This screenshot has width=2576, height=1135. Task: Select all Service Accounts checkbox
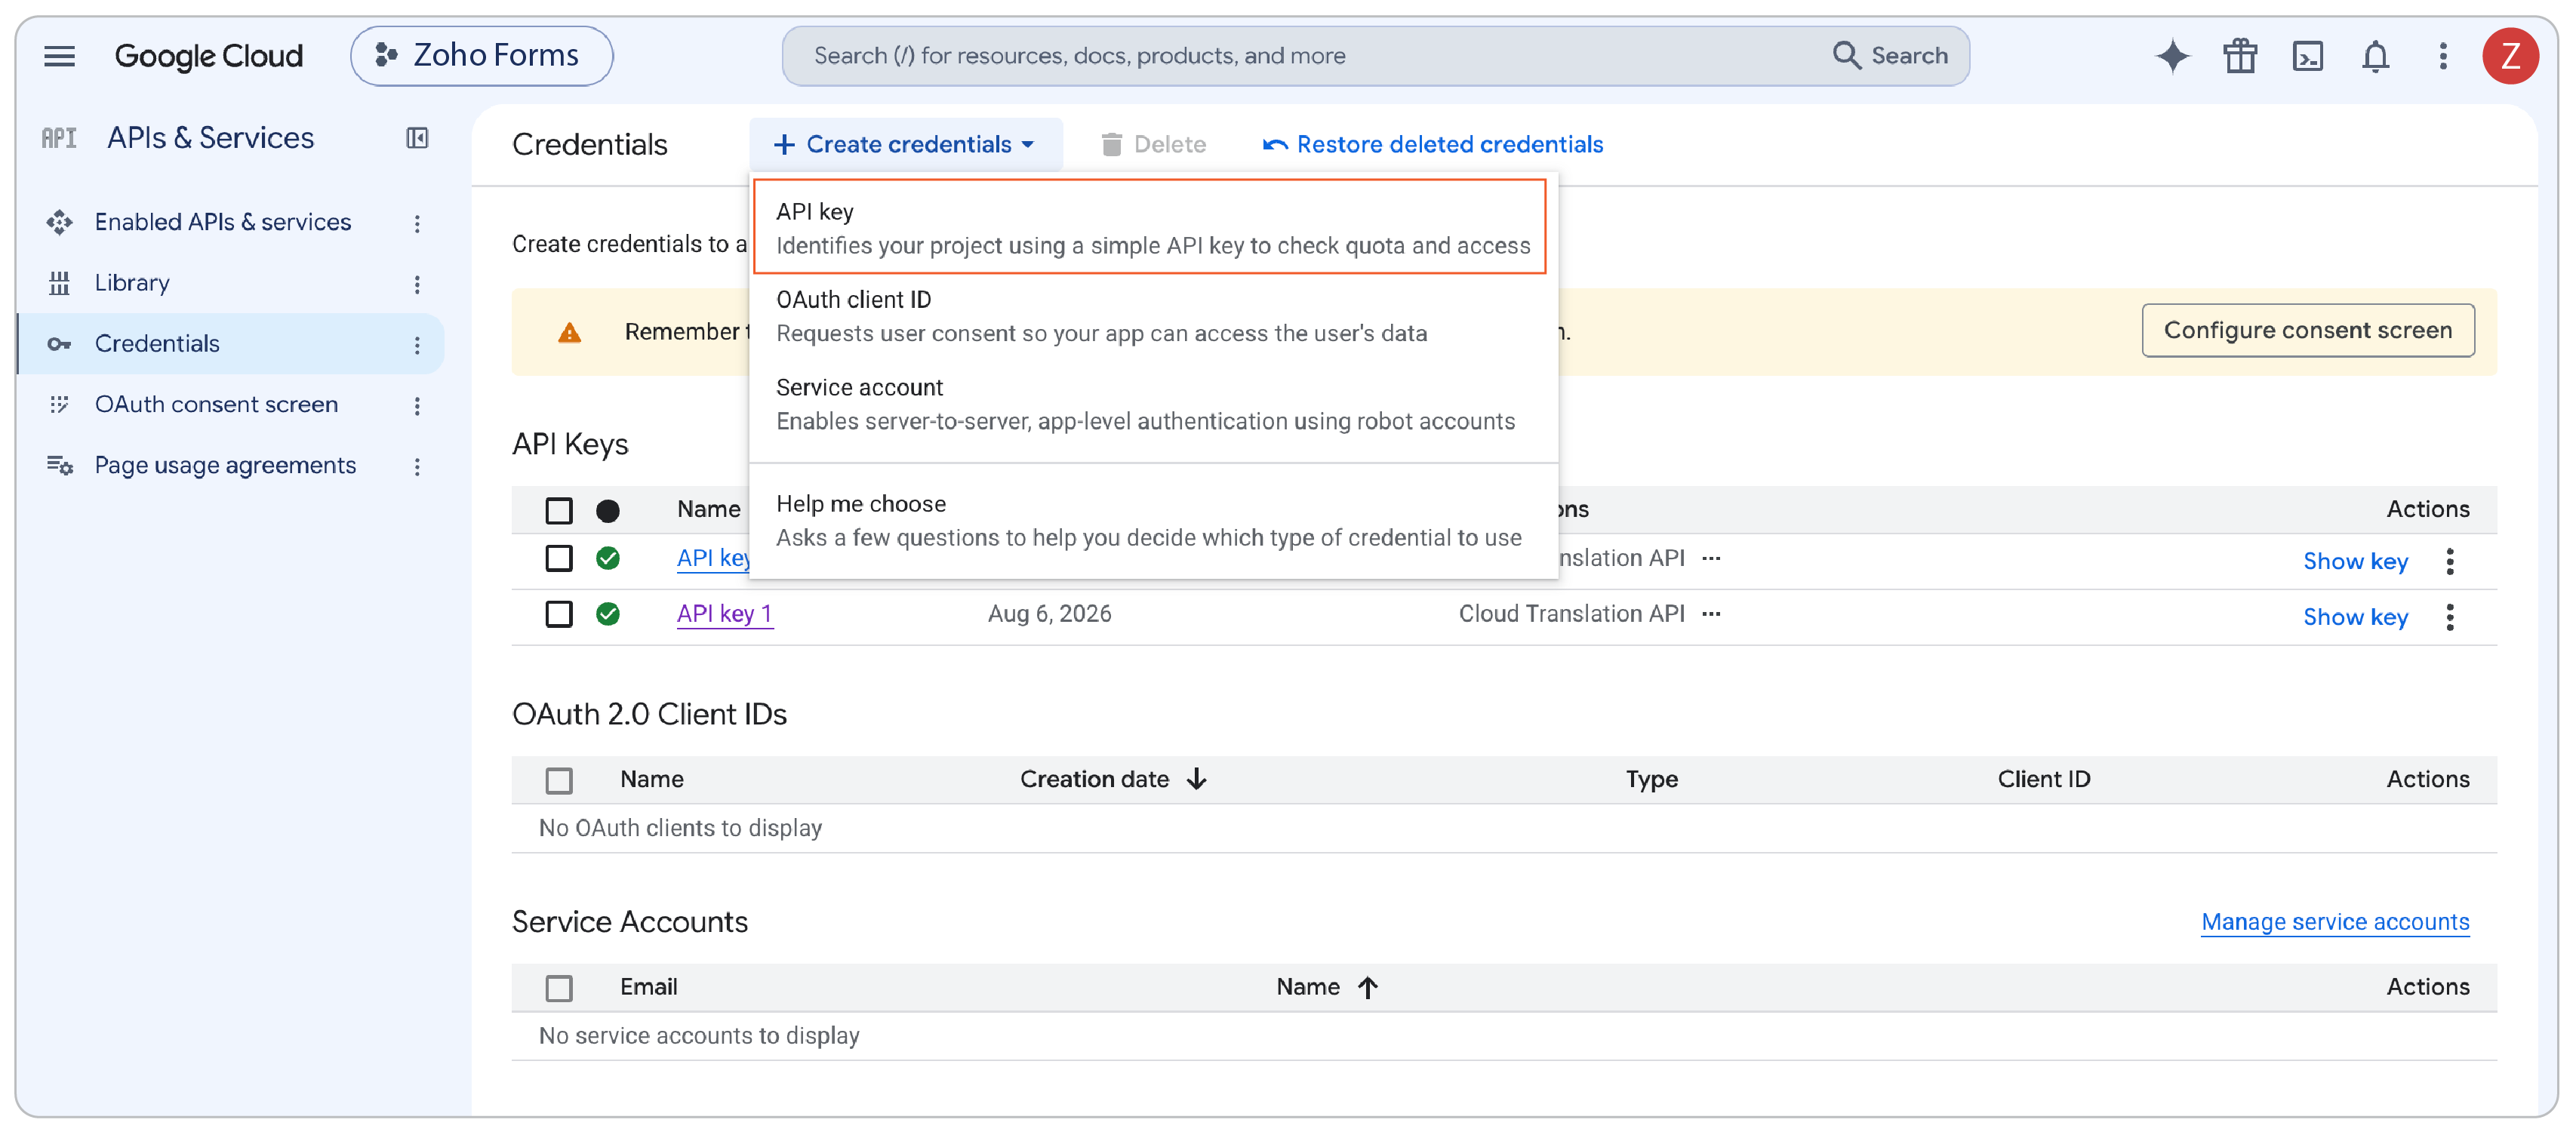tap(559, 989)
